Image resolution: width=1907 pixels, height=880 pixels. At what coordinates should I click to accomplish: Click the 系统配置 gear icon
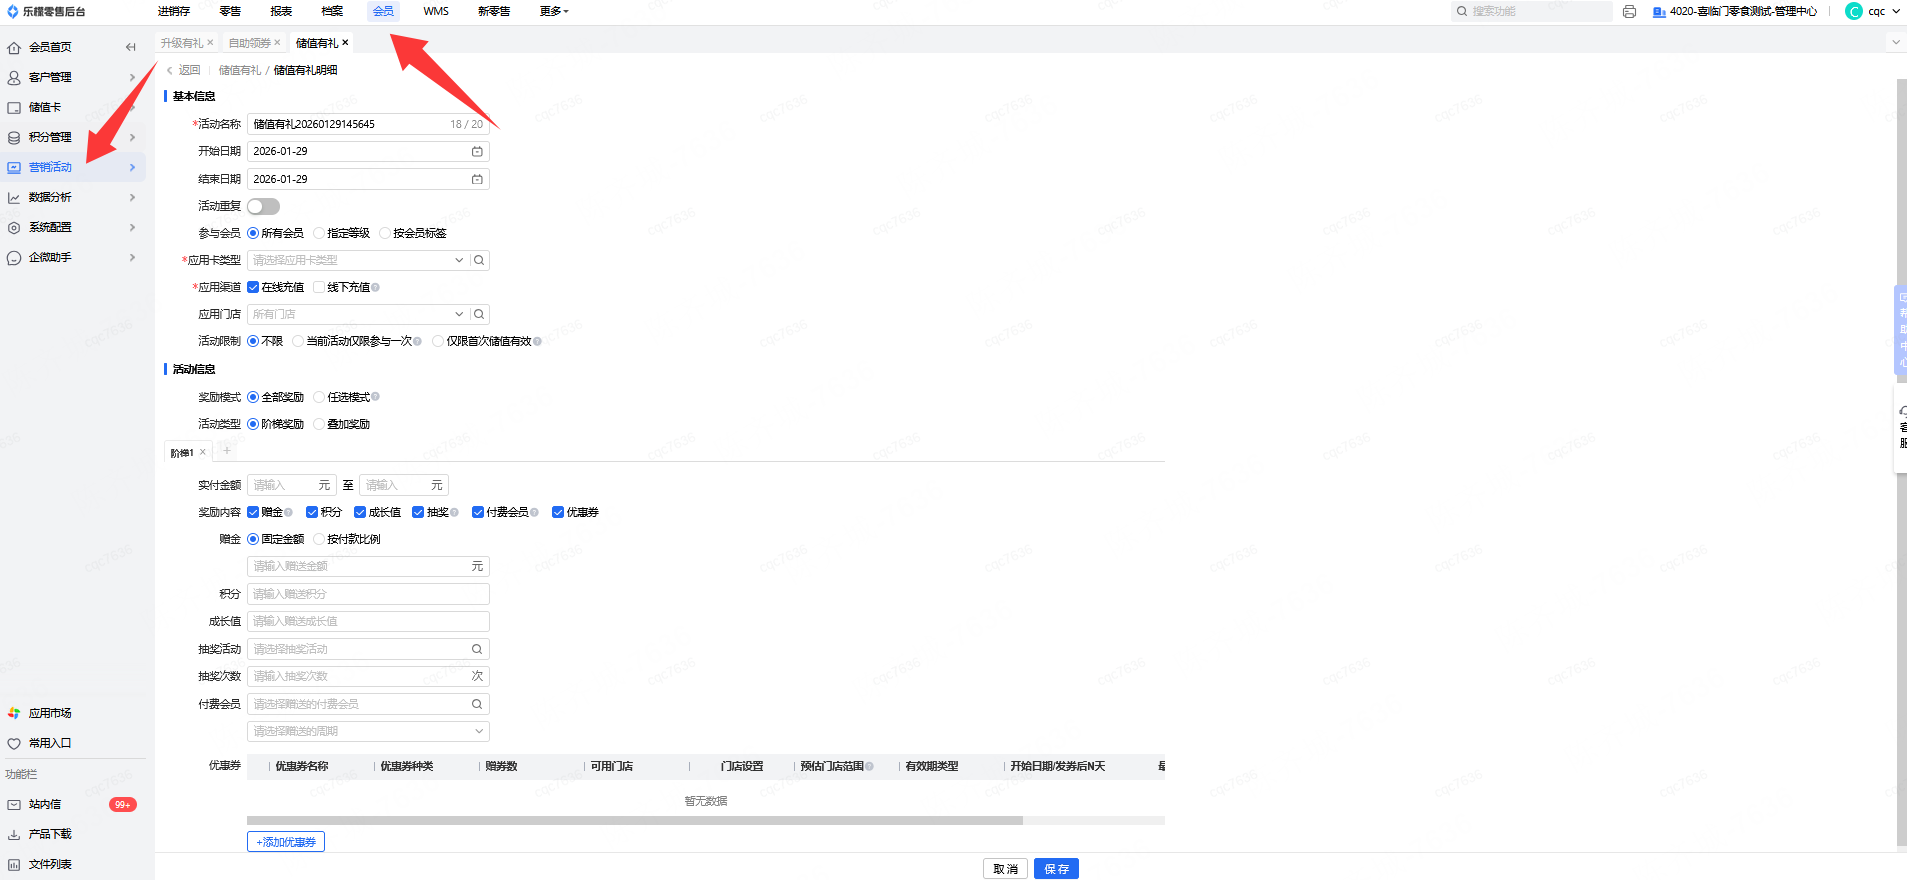click(x=14, y=227)
